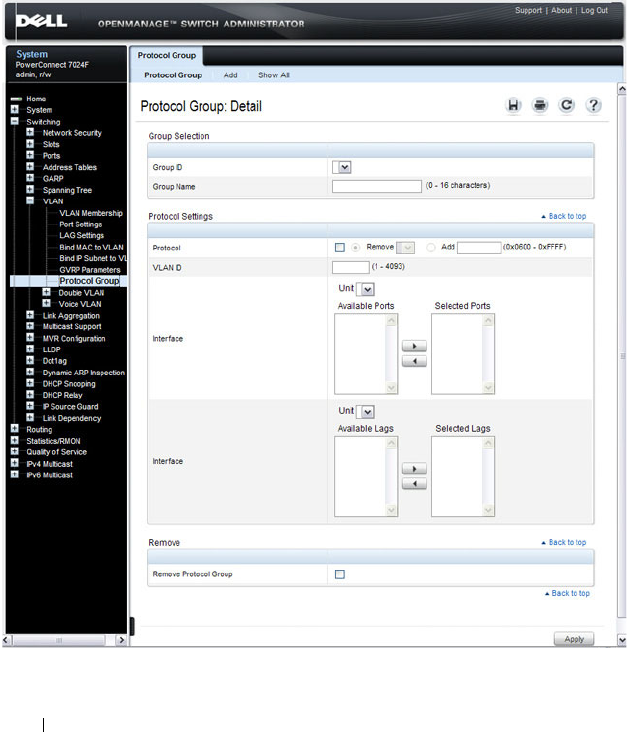641x732 pixels.
Task: Open Unit dropdown above Available Lags
Action: [x=366, y=412]
